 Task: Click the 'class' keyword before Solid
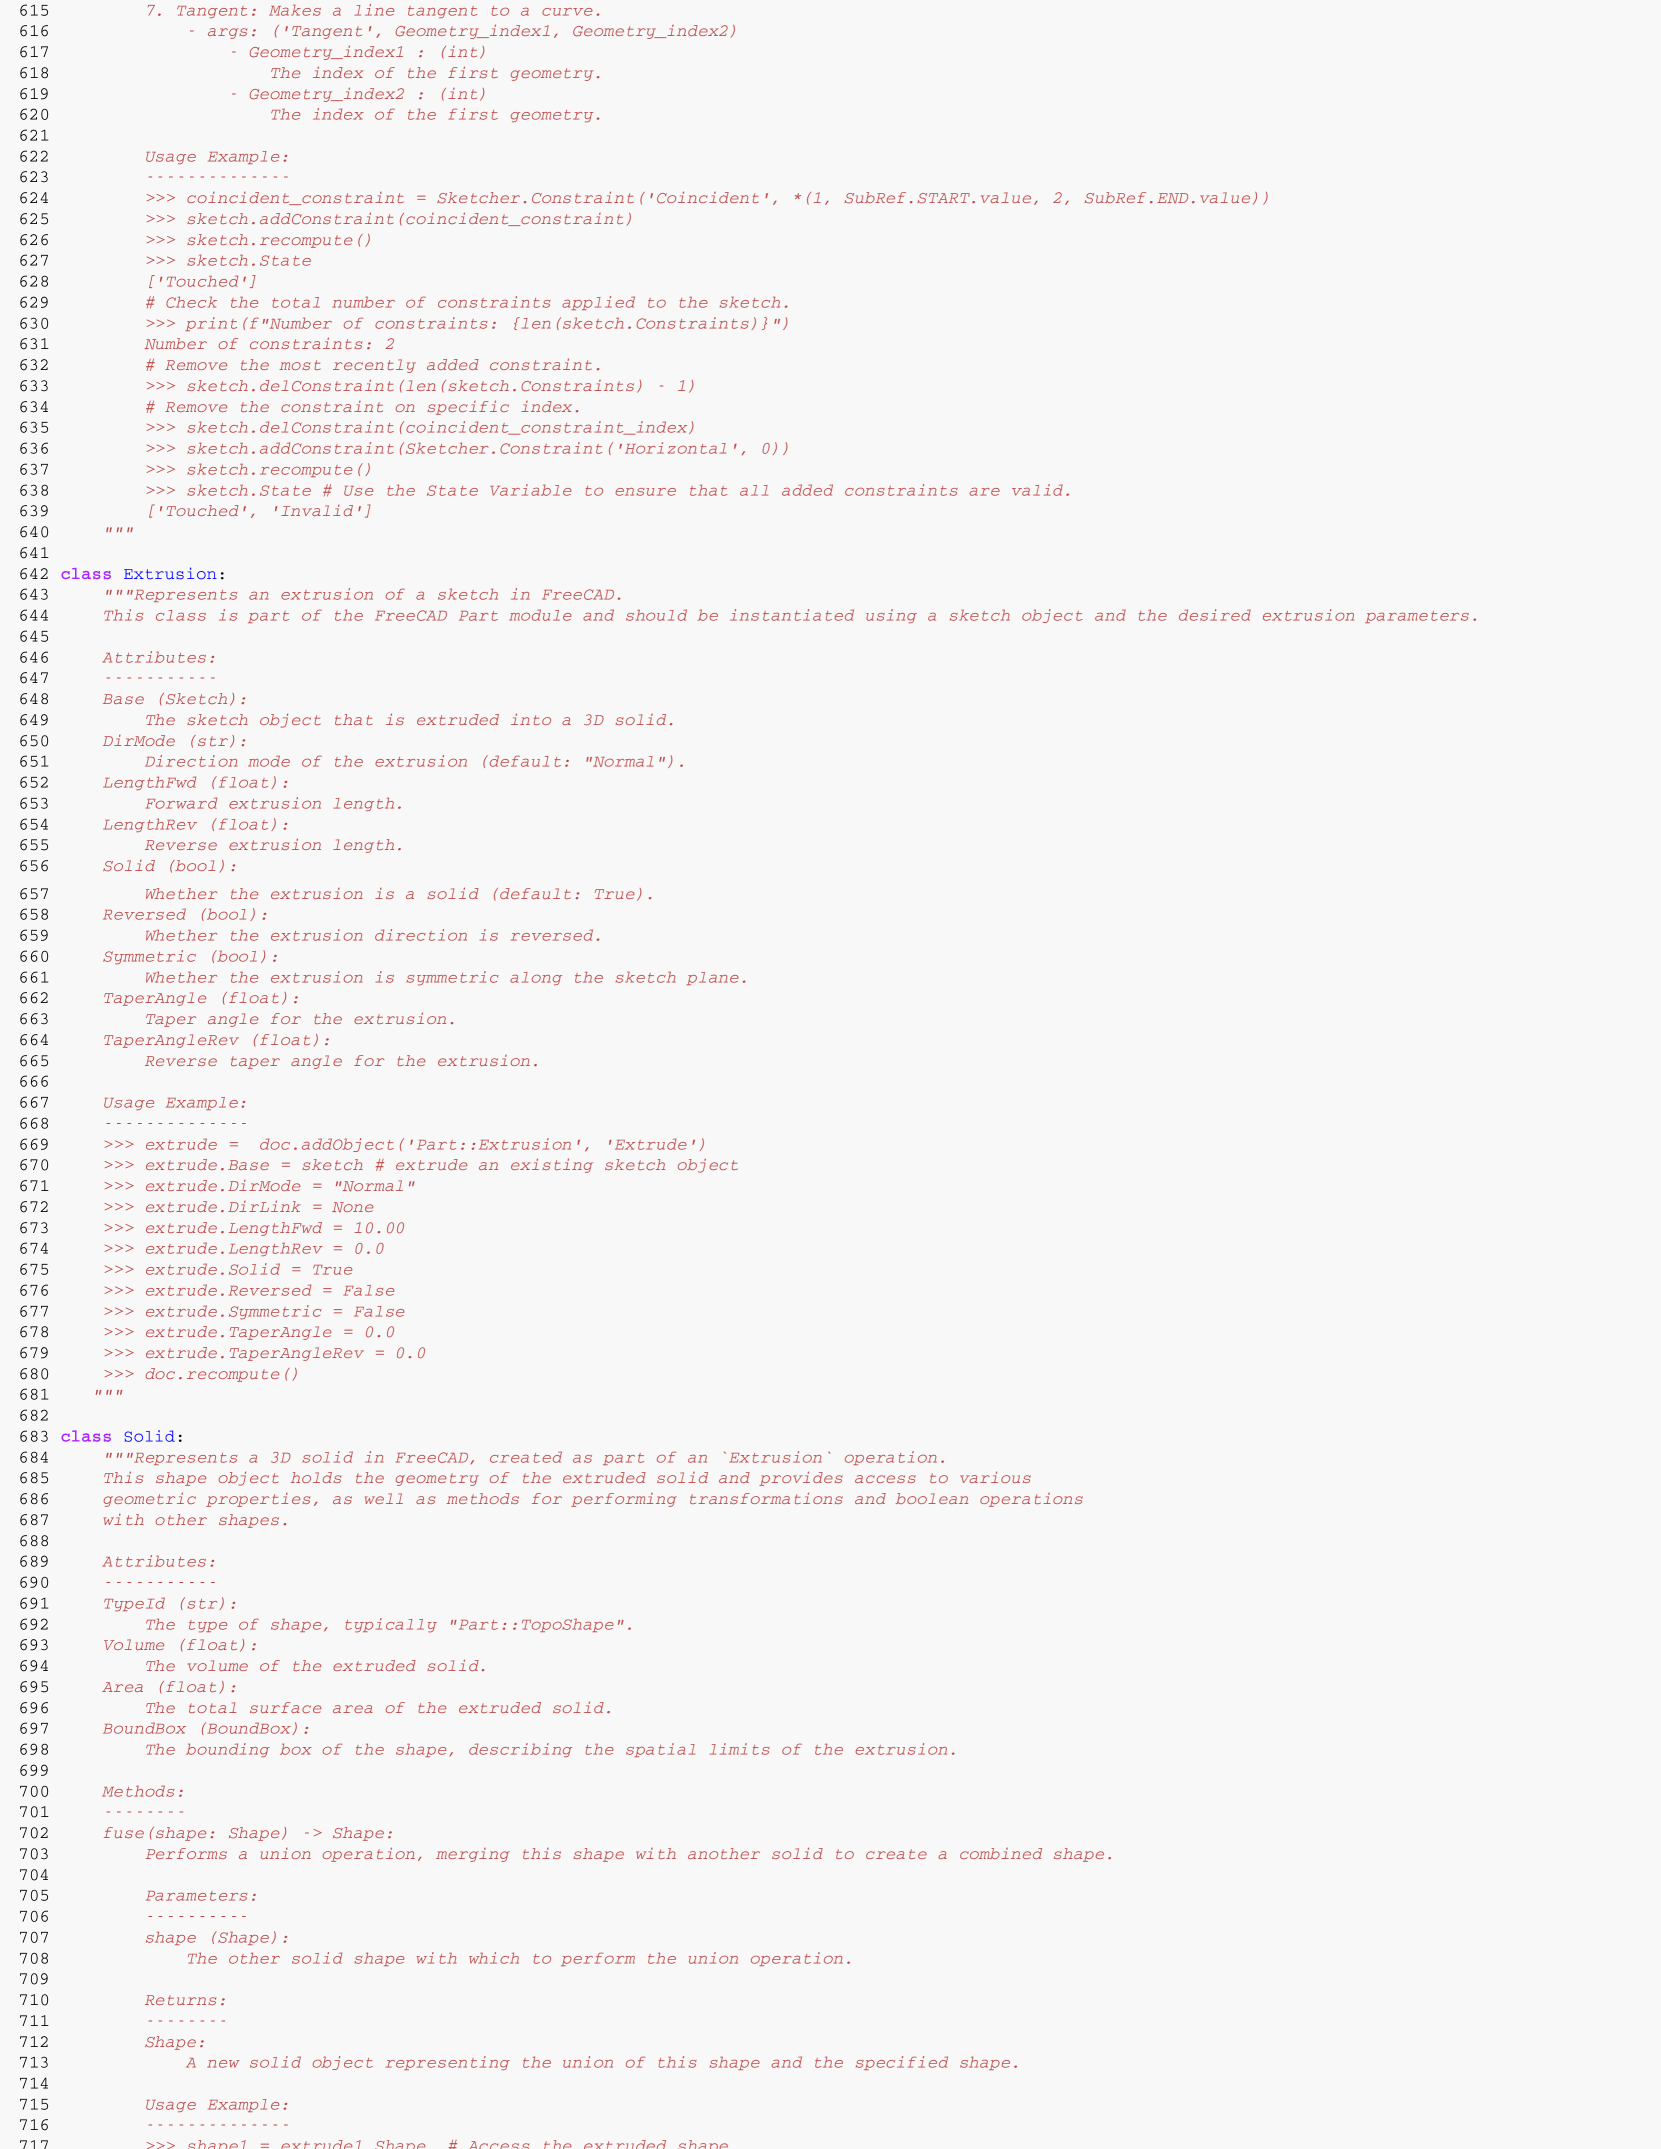(86, 1437)
